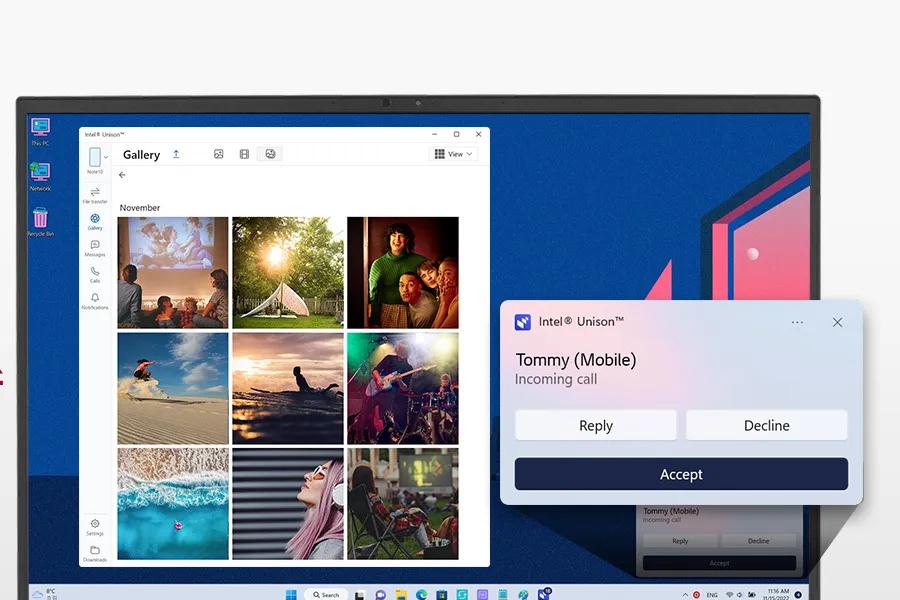Click the upload icon next to Gallery
Viewport: 900px width, 600px height.
point(177,154)
